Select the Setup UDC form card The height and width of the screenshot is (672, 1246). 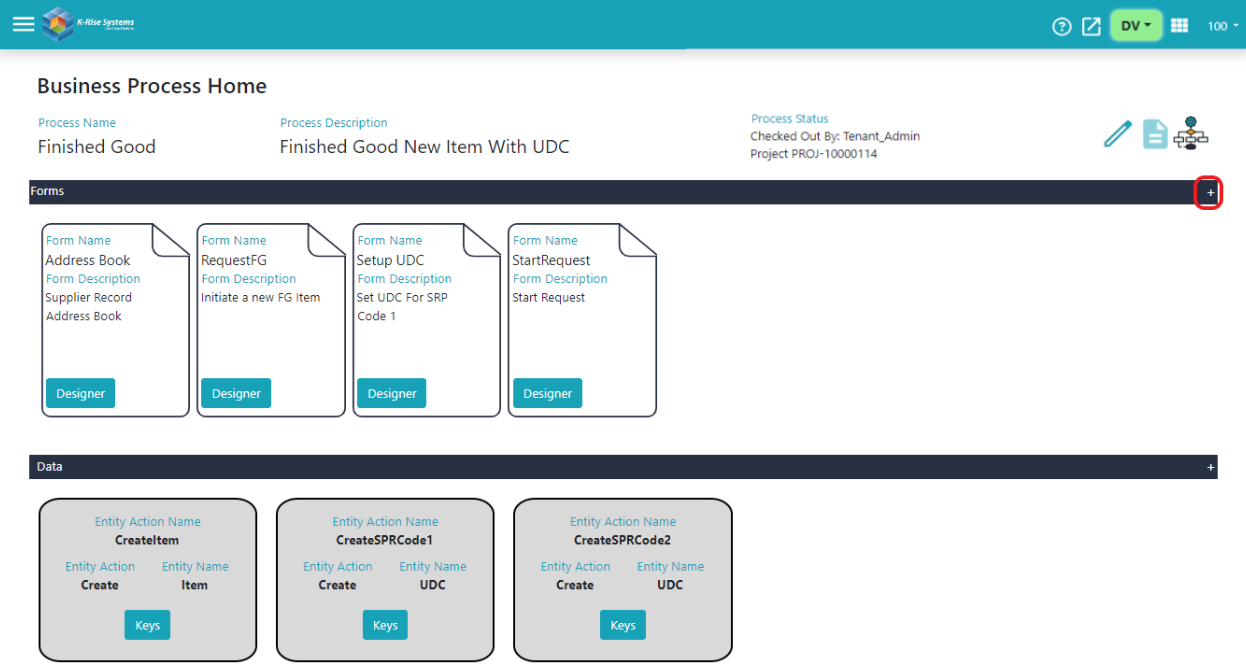click(x=426, y=320)
